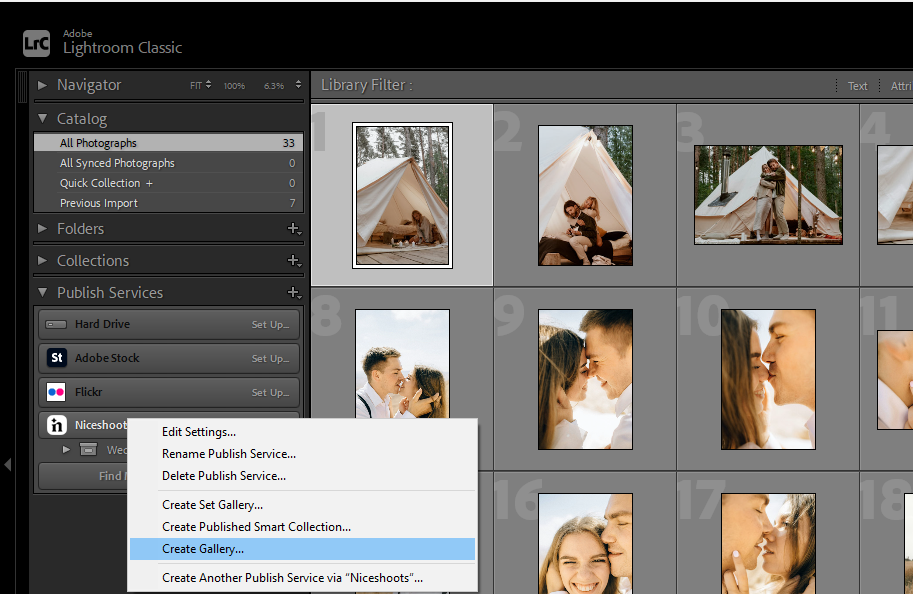
Task: Choose Edit Settings from context menu
Action: (x=302, y=432)
